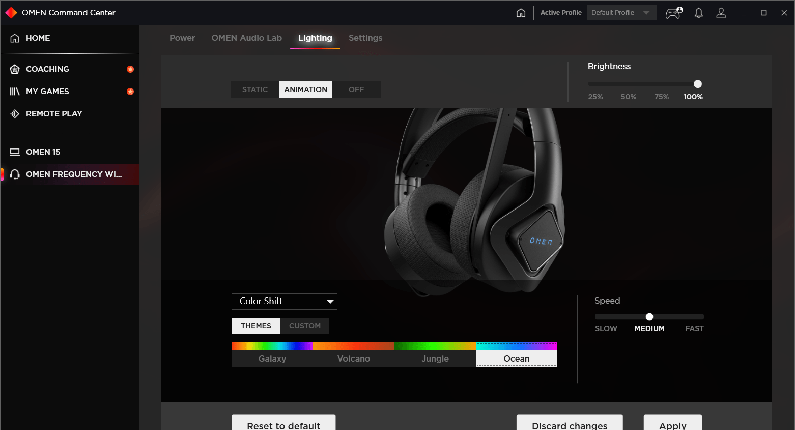Image resolution: width=795 pixels, height=430 pixels.
Task: Click the Brightness label
Action: coord(609,66)
